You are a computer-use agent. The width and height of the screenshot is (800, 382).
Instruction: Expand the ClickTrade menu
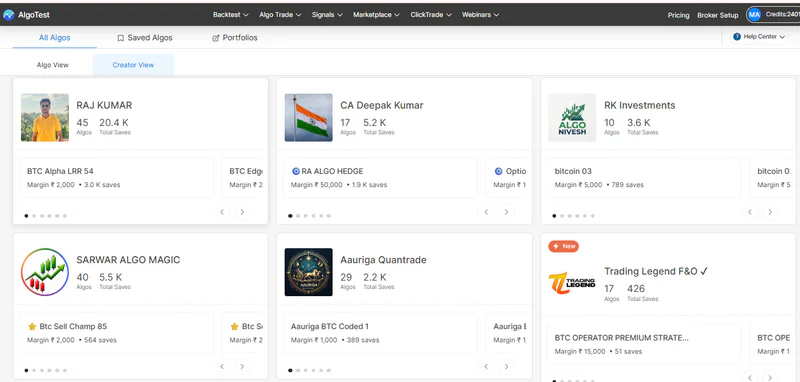click(431, 15)
